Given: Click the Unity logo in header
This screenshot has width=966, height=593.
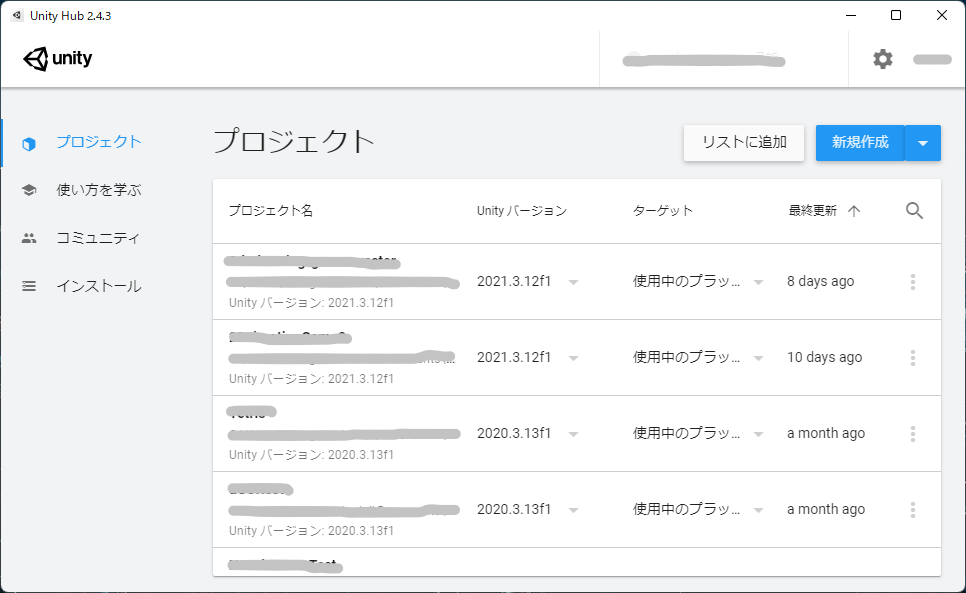Looking at the screenshot, I should tap(57, 59).
